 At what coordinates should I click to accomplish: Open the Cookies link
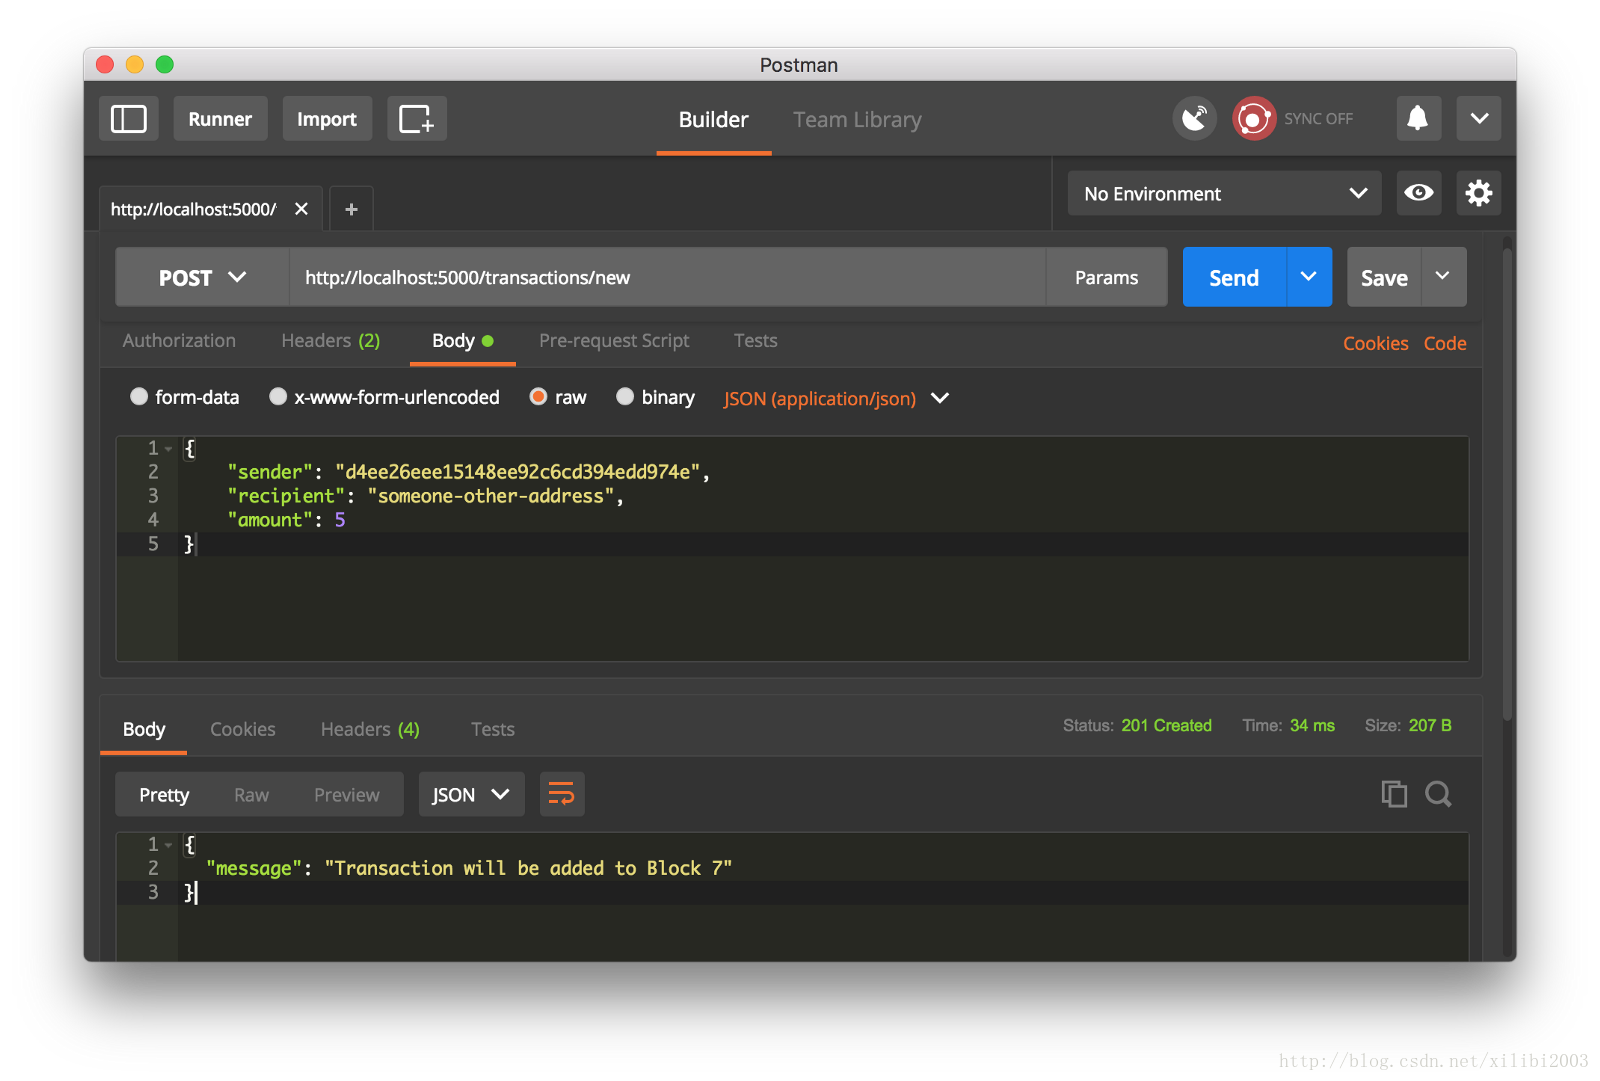click(1375, 343)
